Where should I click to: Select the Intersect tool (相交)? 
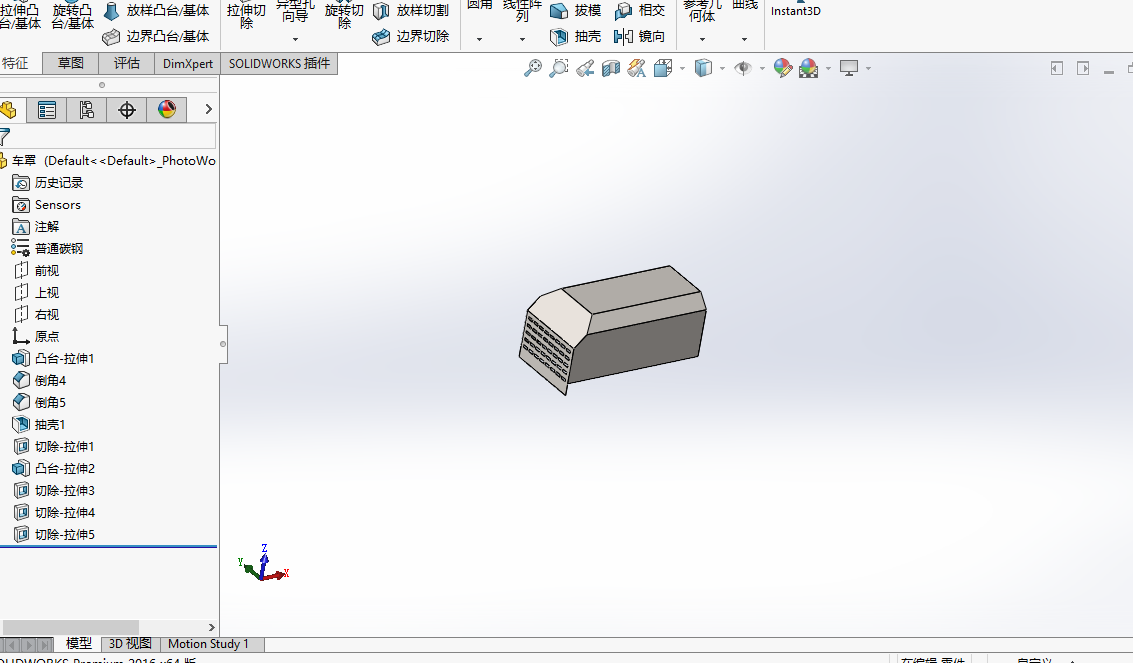click(x=639, y=11)
